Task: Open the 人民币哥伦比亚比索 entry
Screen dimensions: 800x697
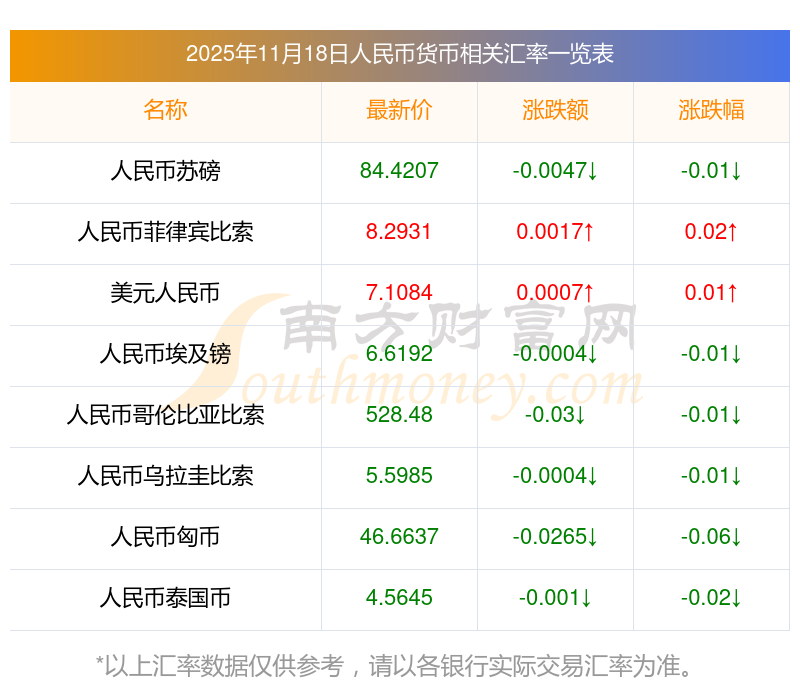Action: [x=165, y=415]
